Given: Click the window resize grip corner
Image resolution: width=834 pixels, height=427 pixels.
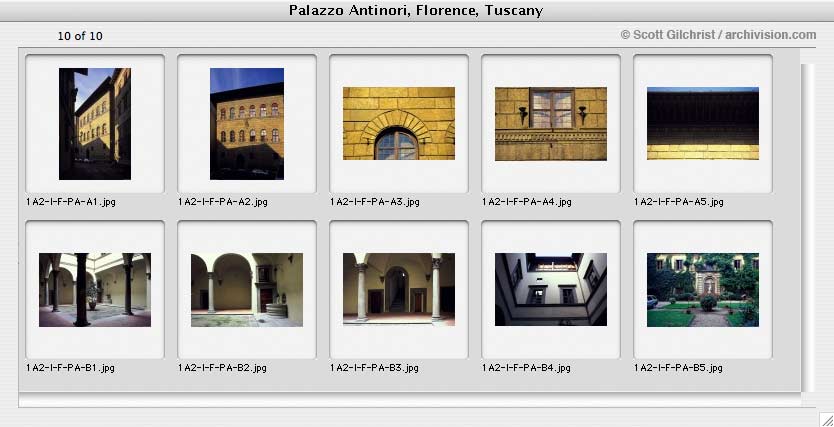Looking at the screenshot, I should 825,418.
